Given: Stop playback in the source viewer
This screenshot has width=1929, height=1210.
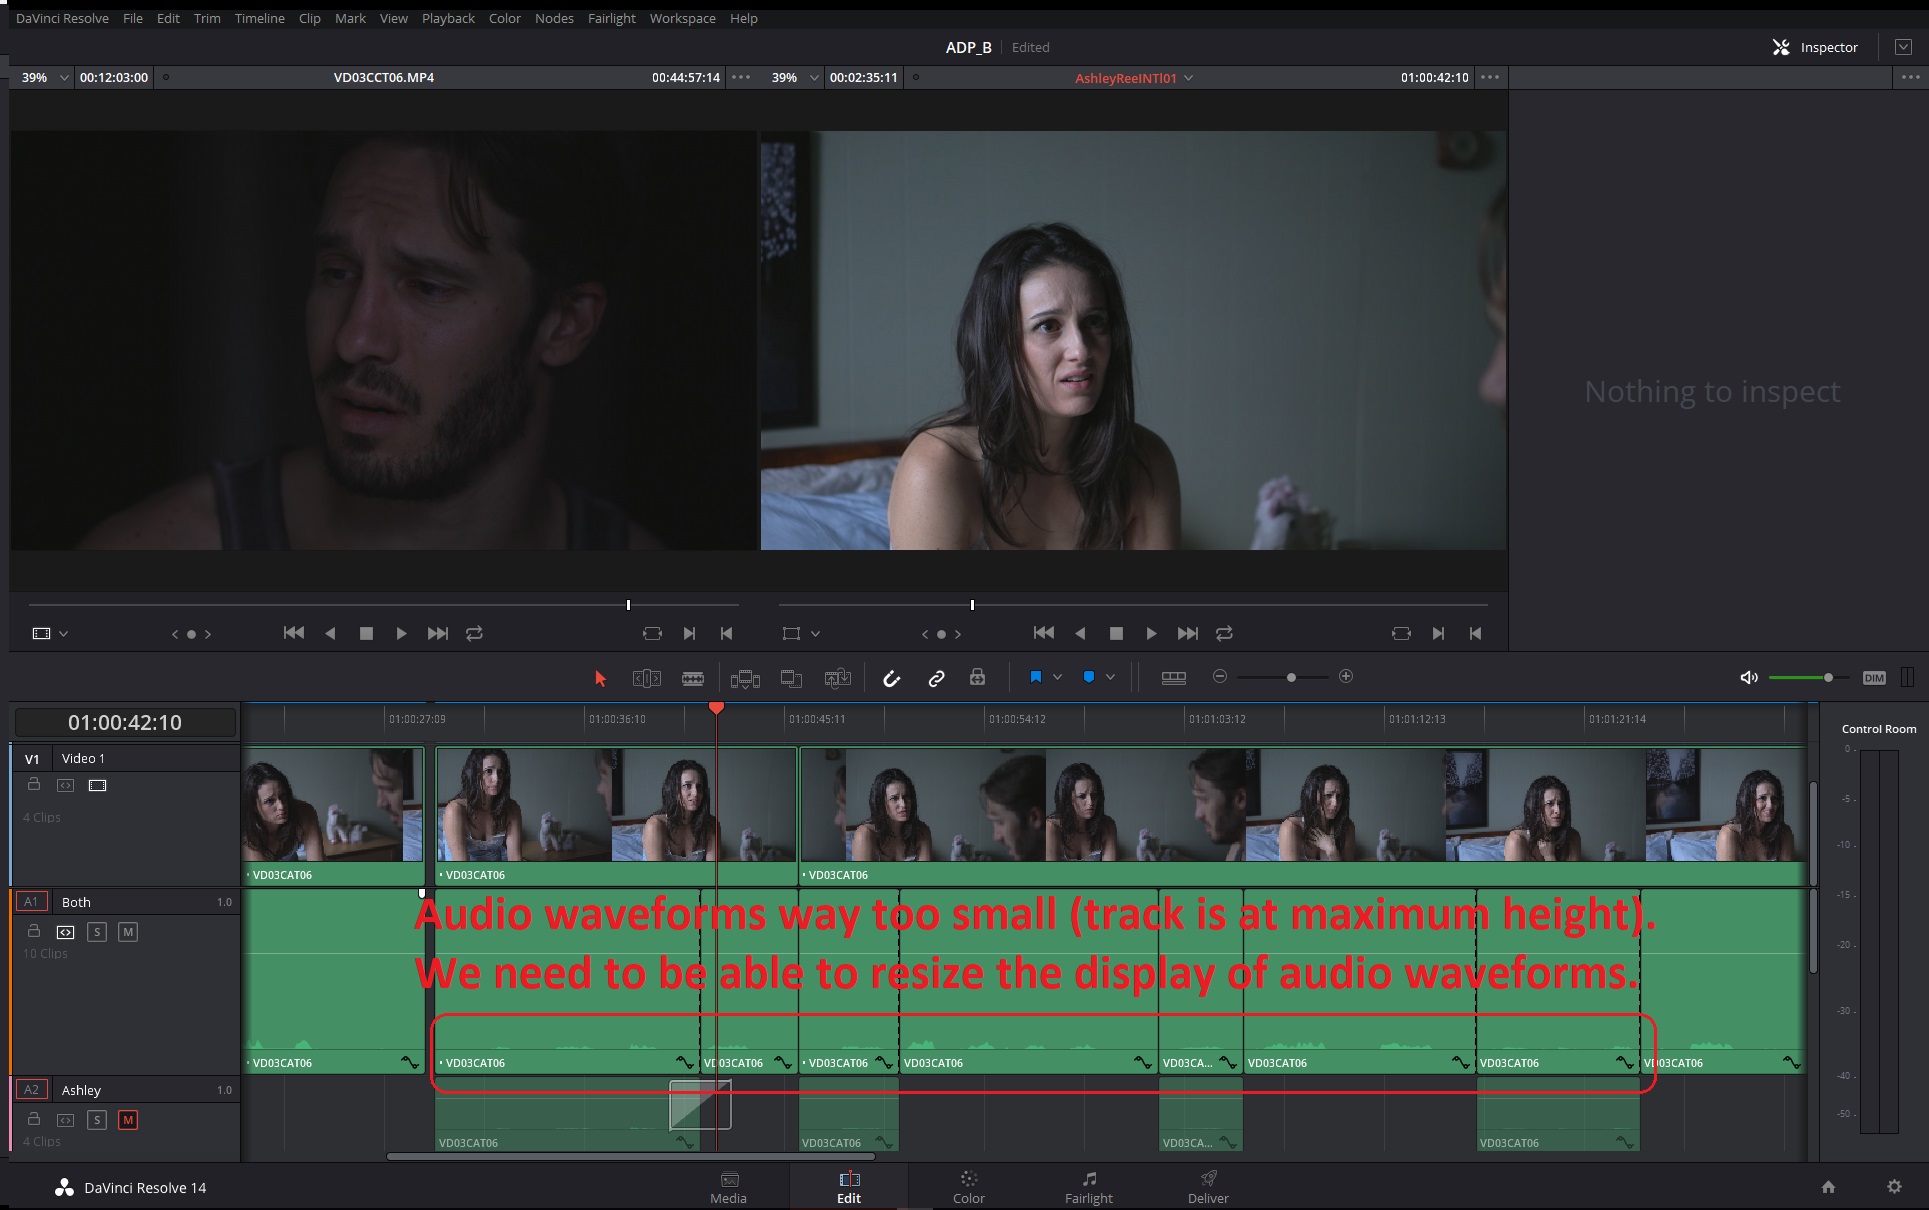Looking at the screenshot, I should (366, 633).
